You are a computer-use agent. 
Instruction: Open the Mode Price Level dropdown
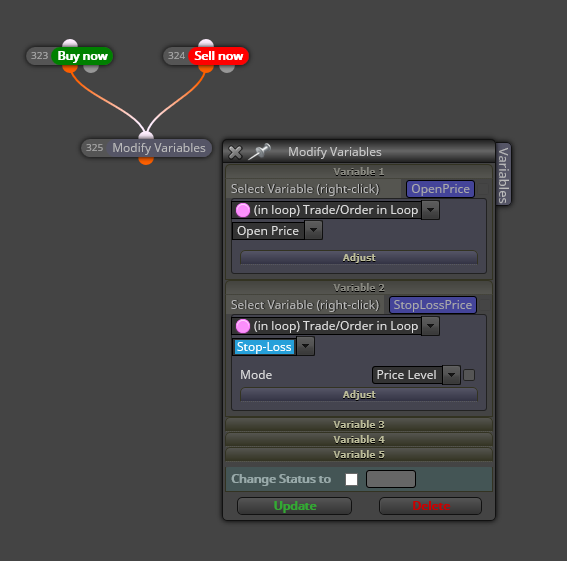(451, 375)
